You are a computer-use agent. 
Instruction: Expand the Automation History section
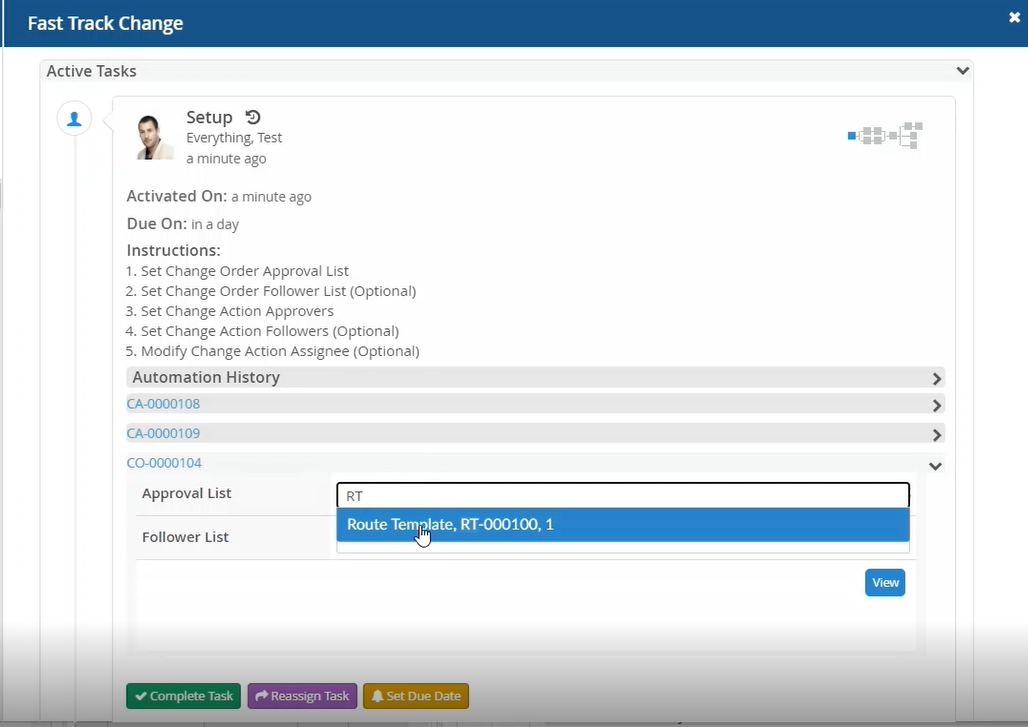(x=936, y=378)
